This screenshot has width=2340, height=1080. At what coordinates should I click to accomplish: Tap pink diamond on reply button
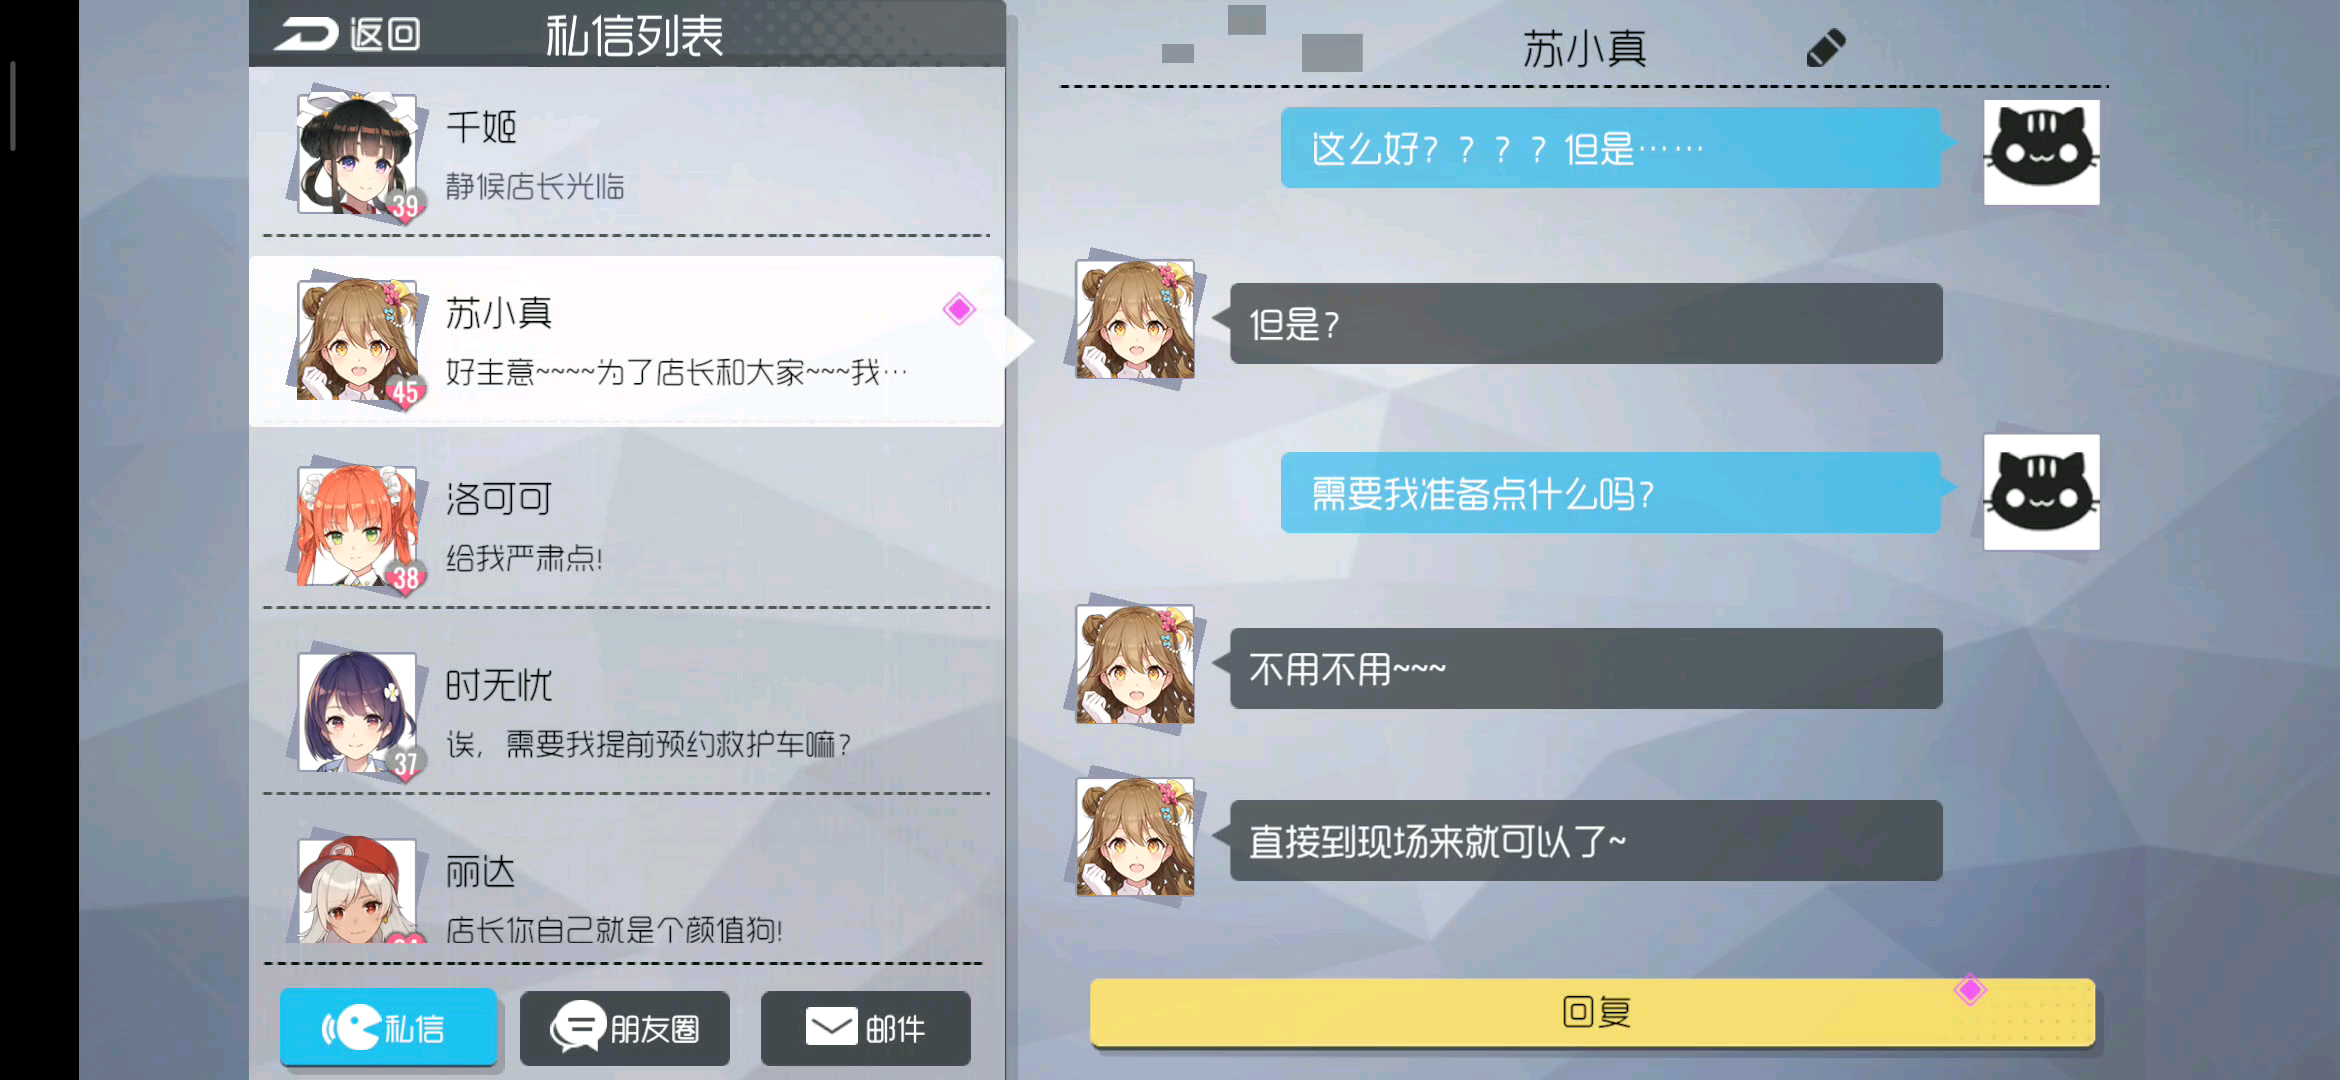click(1970, 990)
